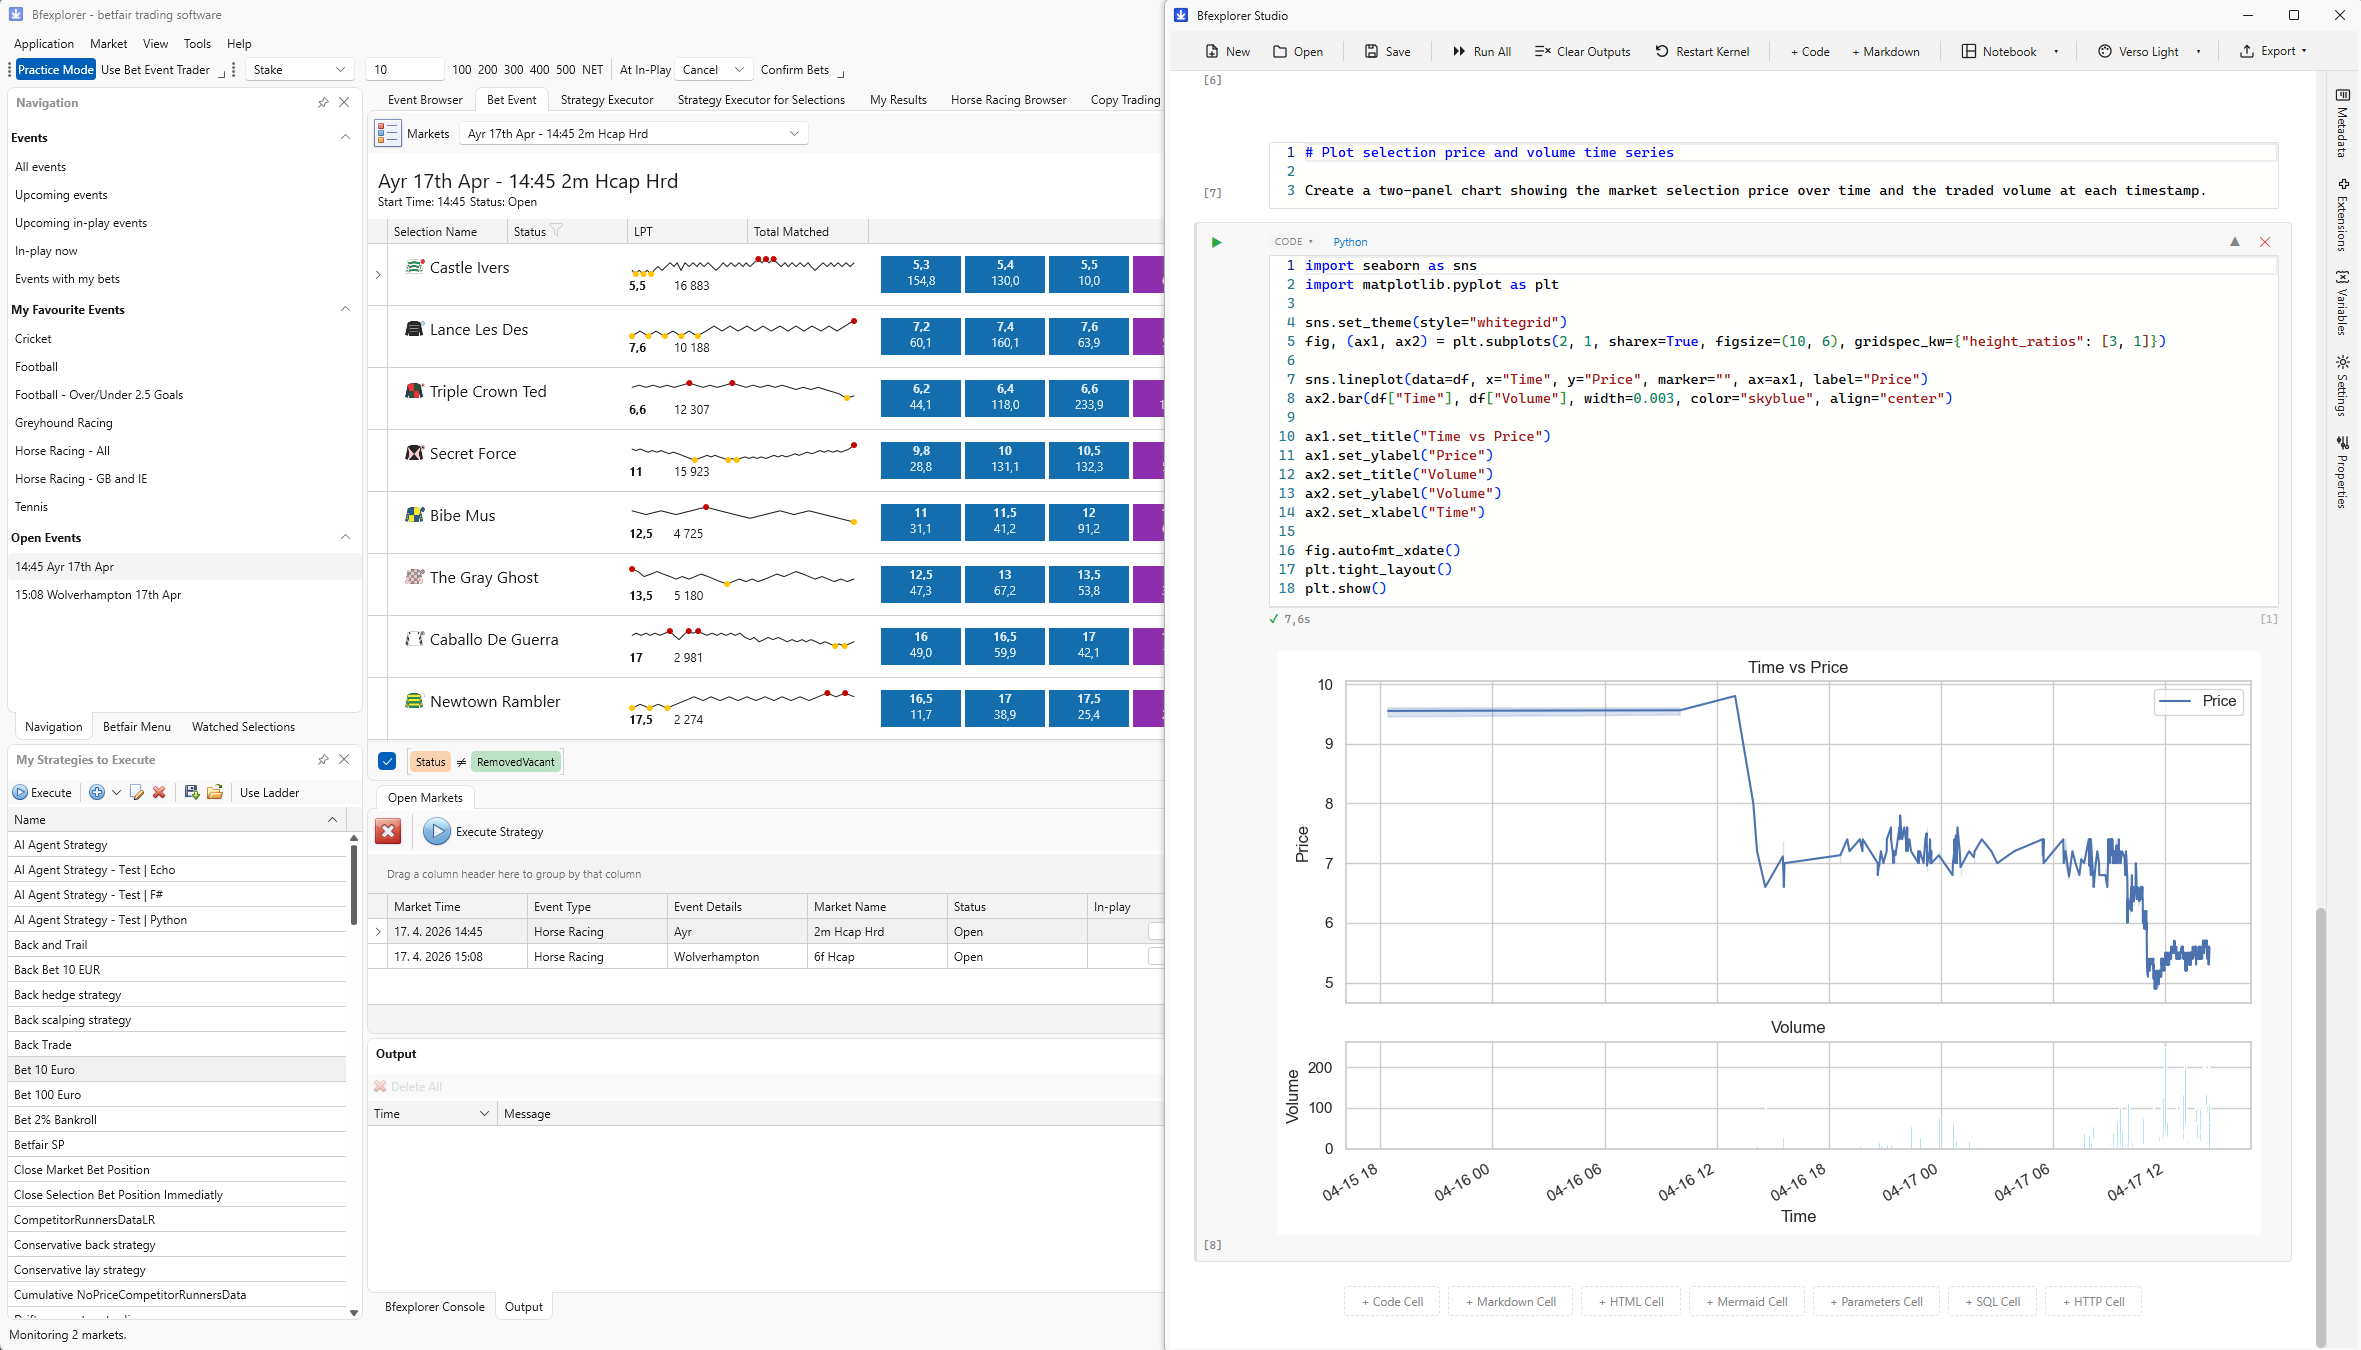Collapse the My Favourite Events section
This screenshot has height=1350, width=2361.
pos(345,310)
